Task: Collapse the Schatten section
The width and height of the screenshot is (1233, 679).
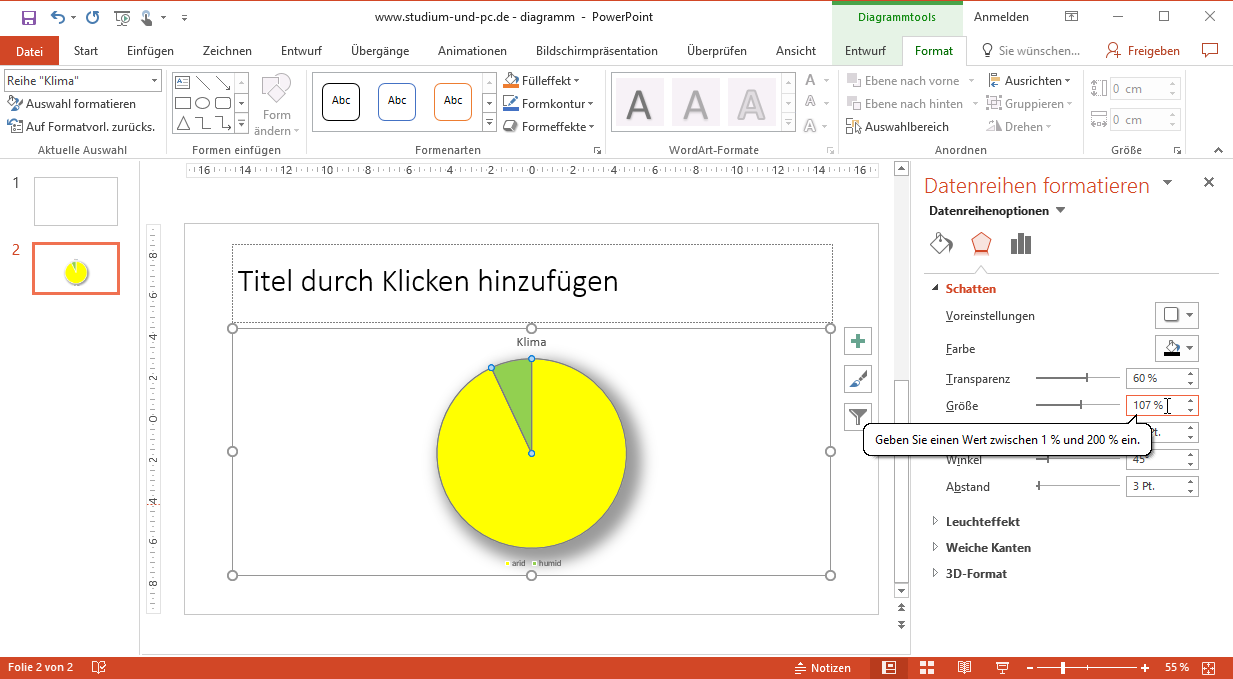Action: click(936, 288)
